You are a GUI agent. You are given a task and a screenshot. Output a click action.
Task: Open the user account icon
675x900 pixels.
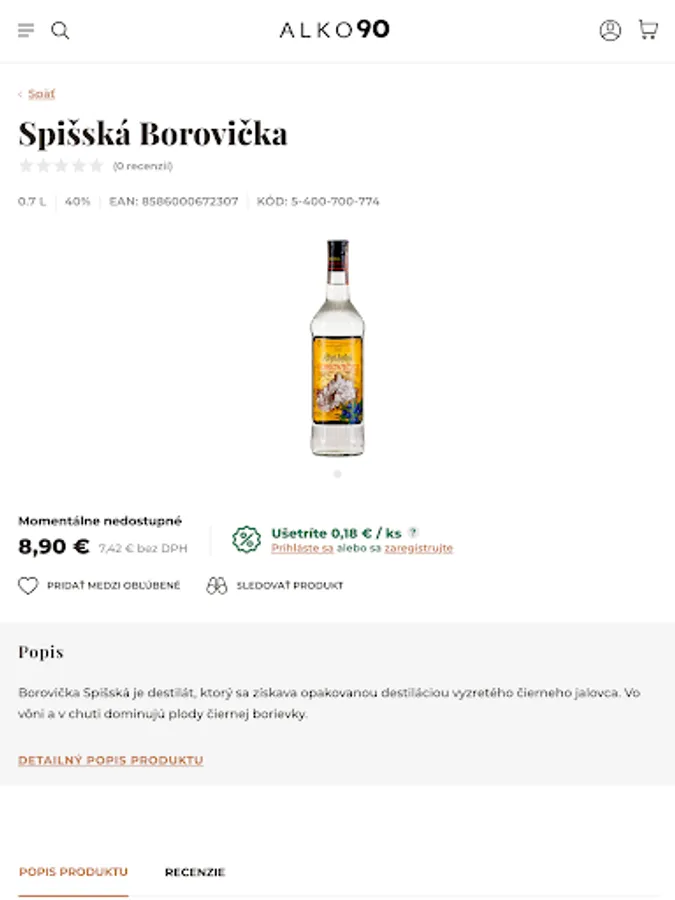(x=610, y=30)
